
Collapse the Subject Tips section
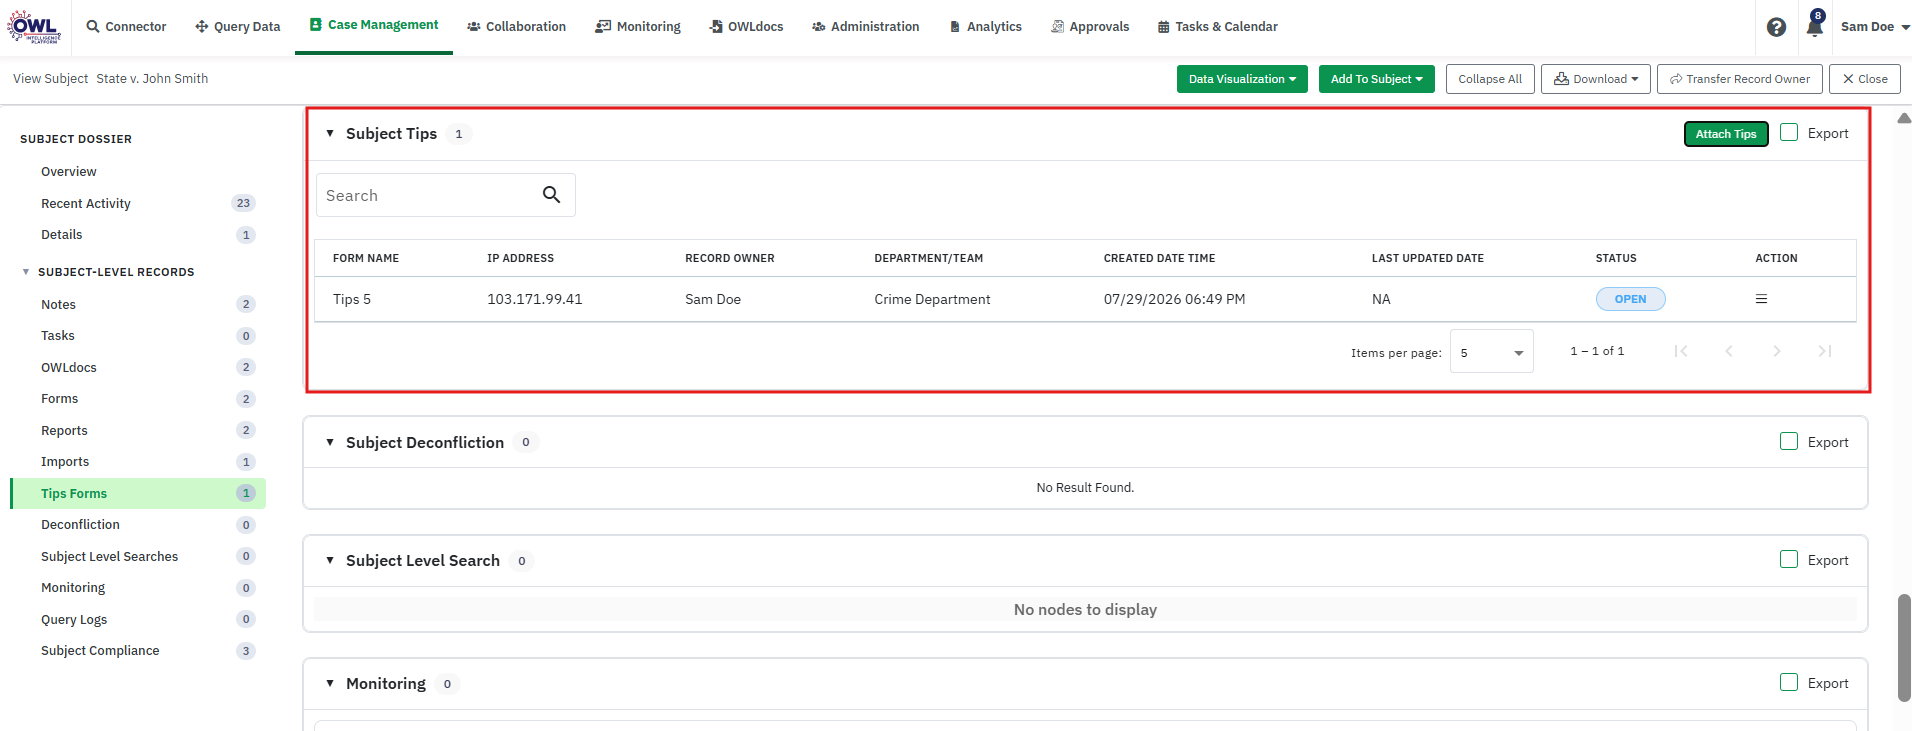pyautogui.click(x=330, y=133)
